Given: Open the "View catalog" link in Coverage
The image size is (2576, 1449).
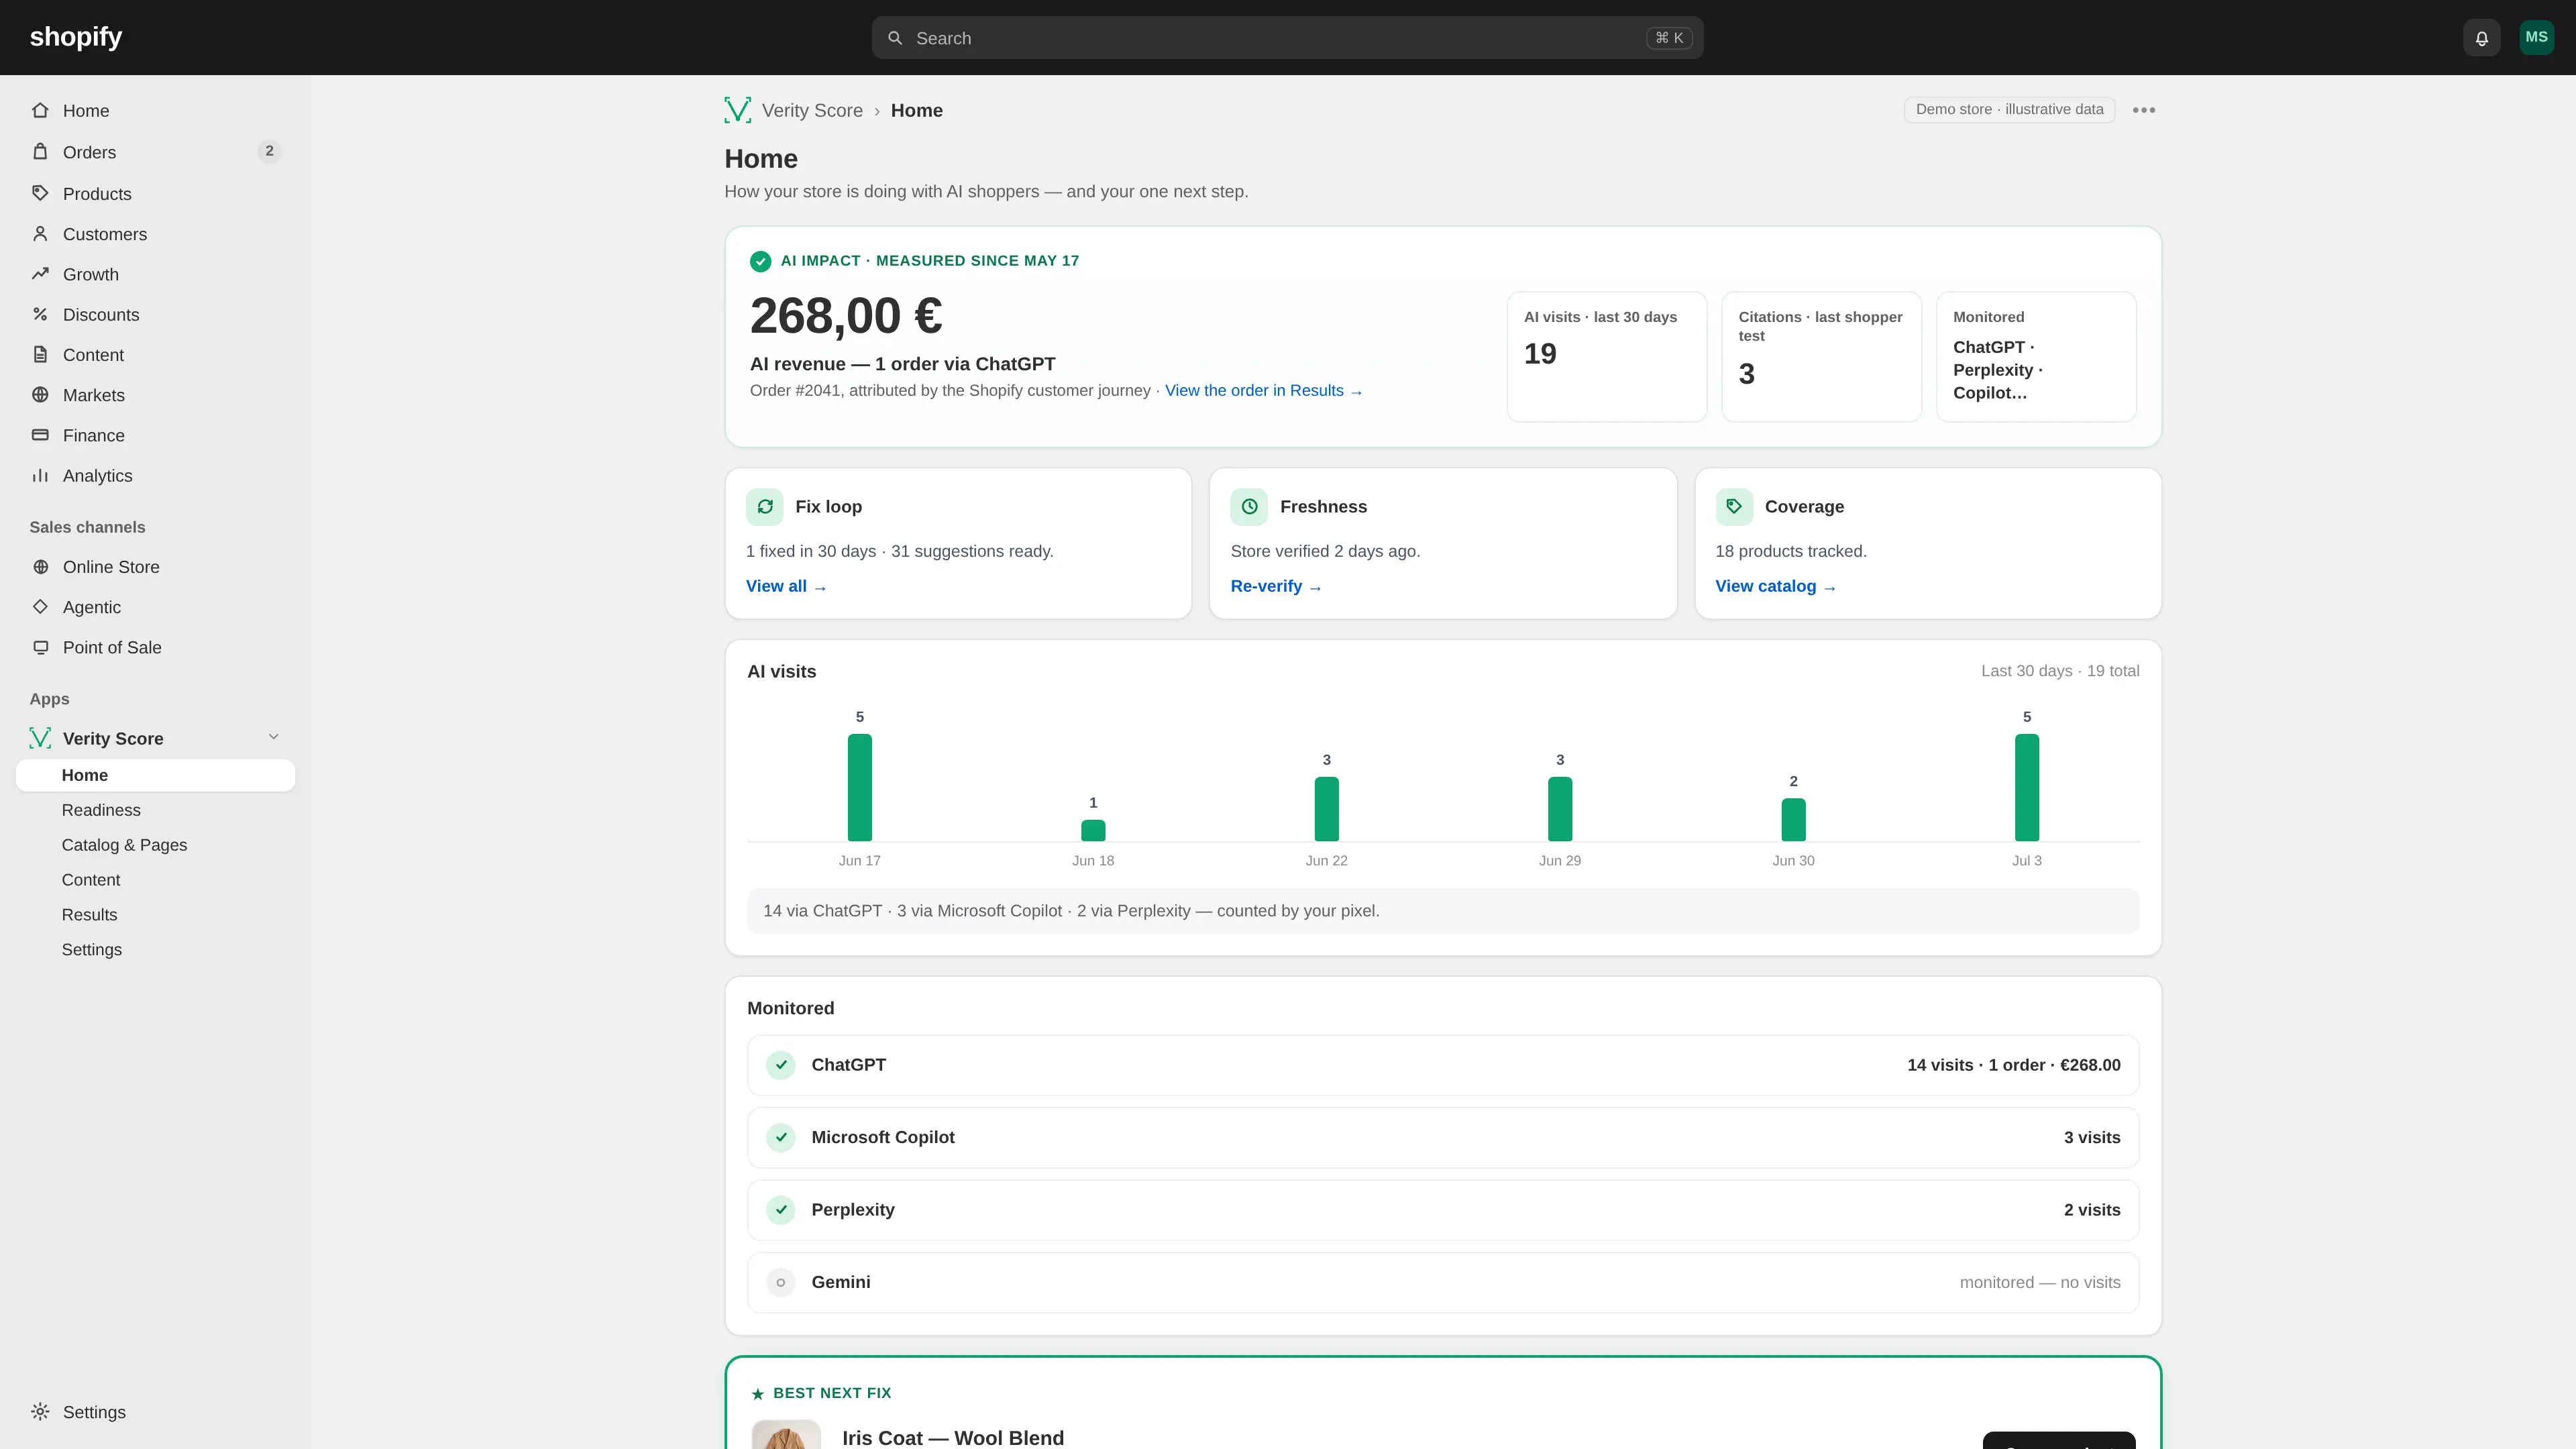Looking at the screenshot, I should pyautogui.click(x=1776, y=586).
